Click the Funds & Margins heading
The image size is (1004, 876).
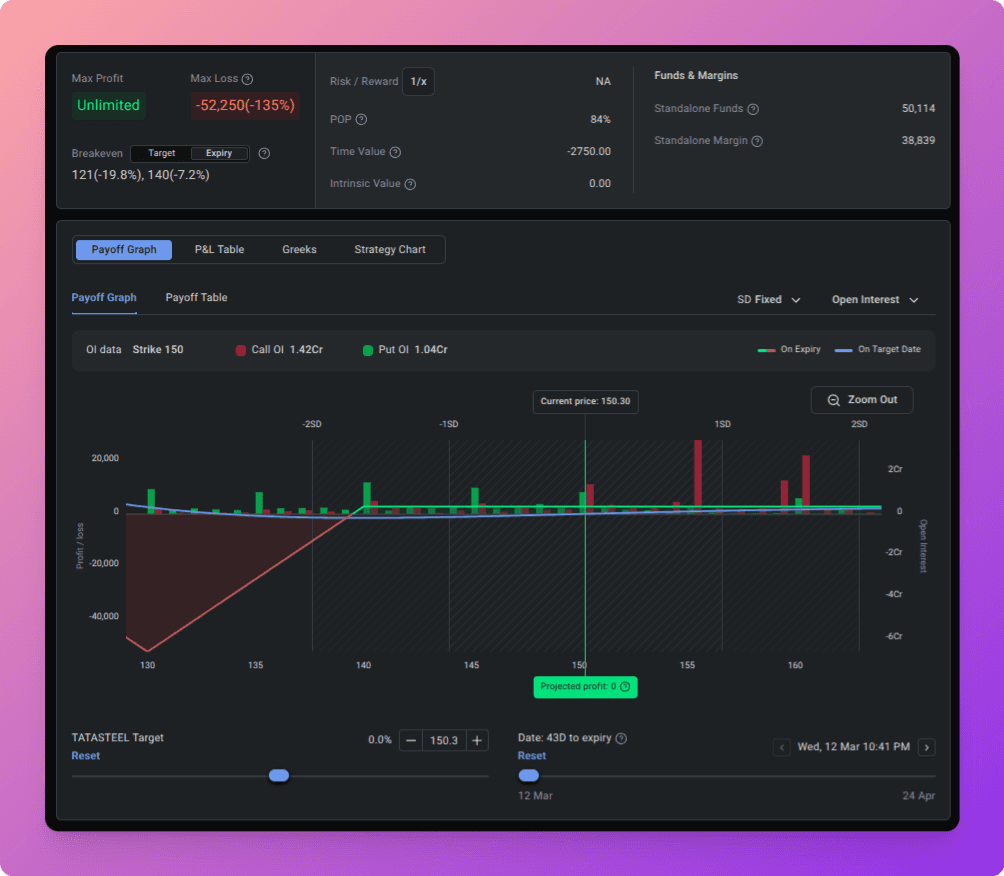point(695,76)
